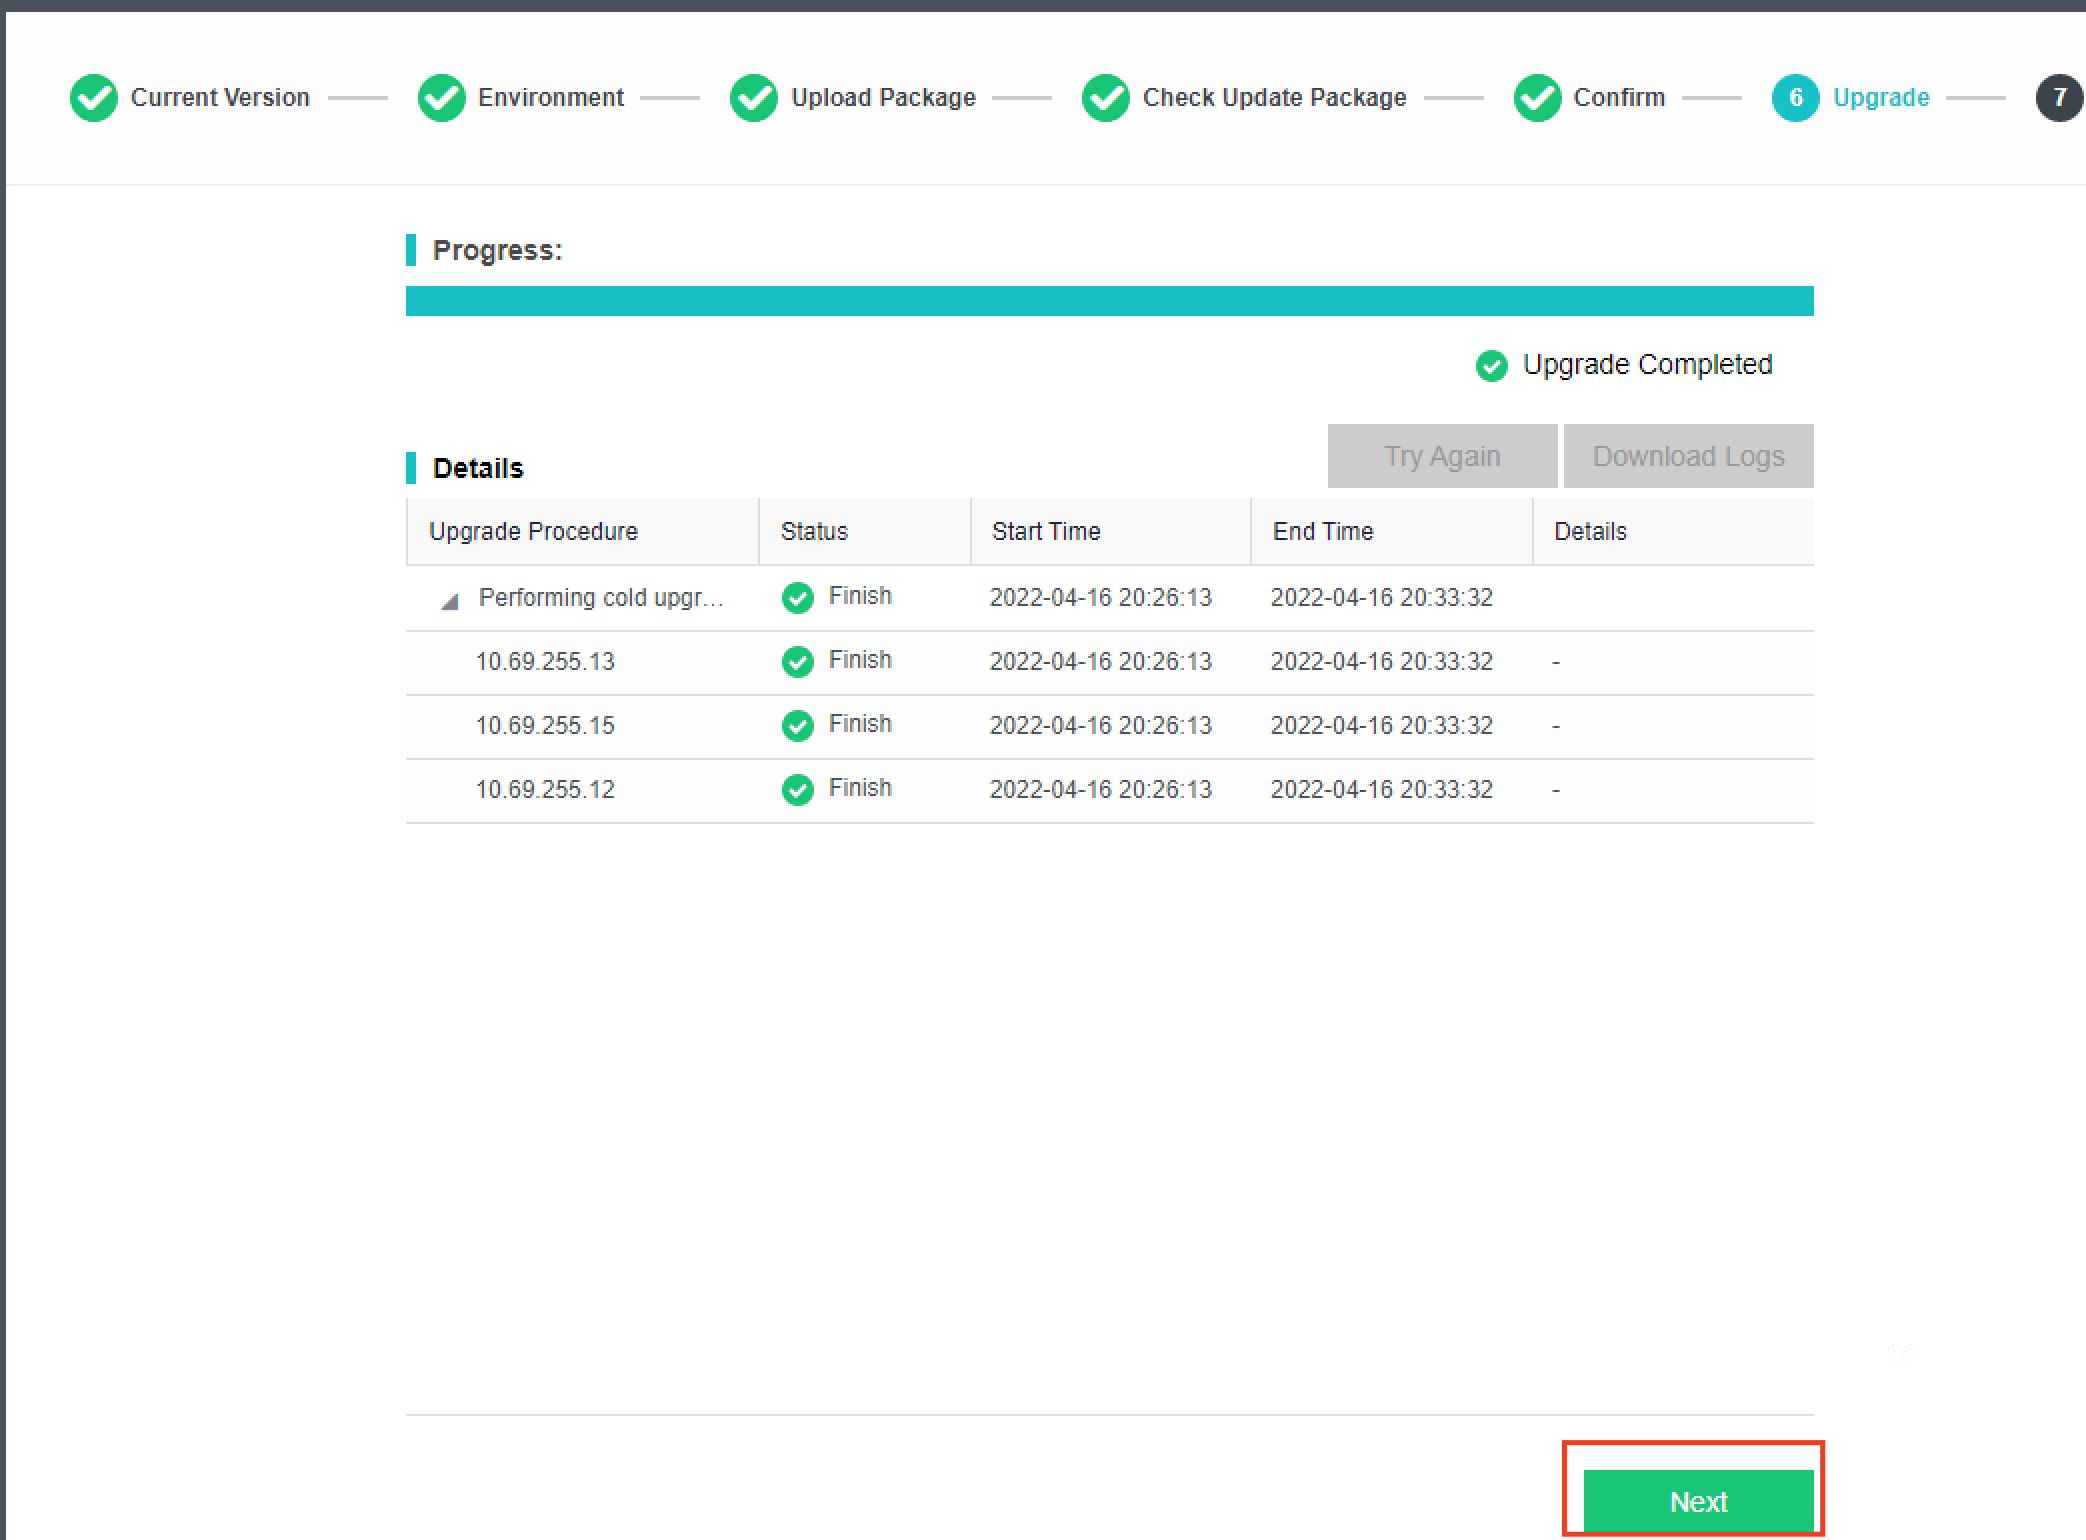Click Finish text in 10.69.255.15 row
The width and height of the screenshot is (2086, 1540).
[x=860, y=724]
